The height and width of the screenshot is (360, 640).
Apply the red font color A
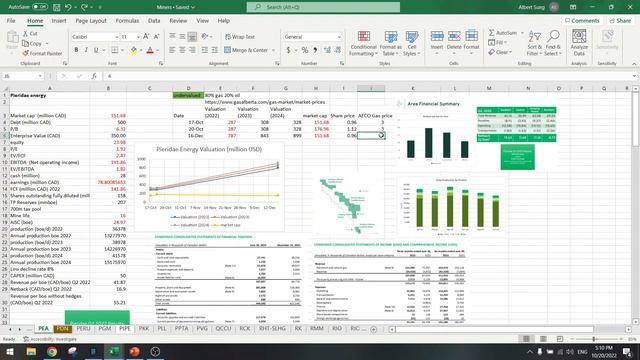coord(150,50)
